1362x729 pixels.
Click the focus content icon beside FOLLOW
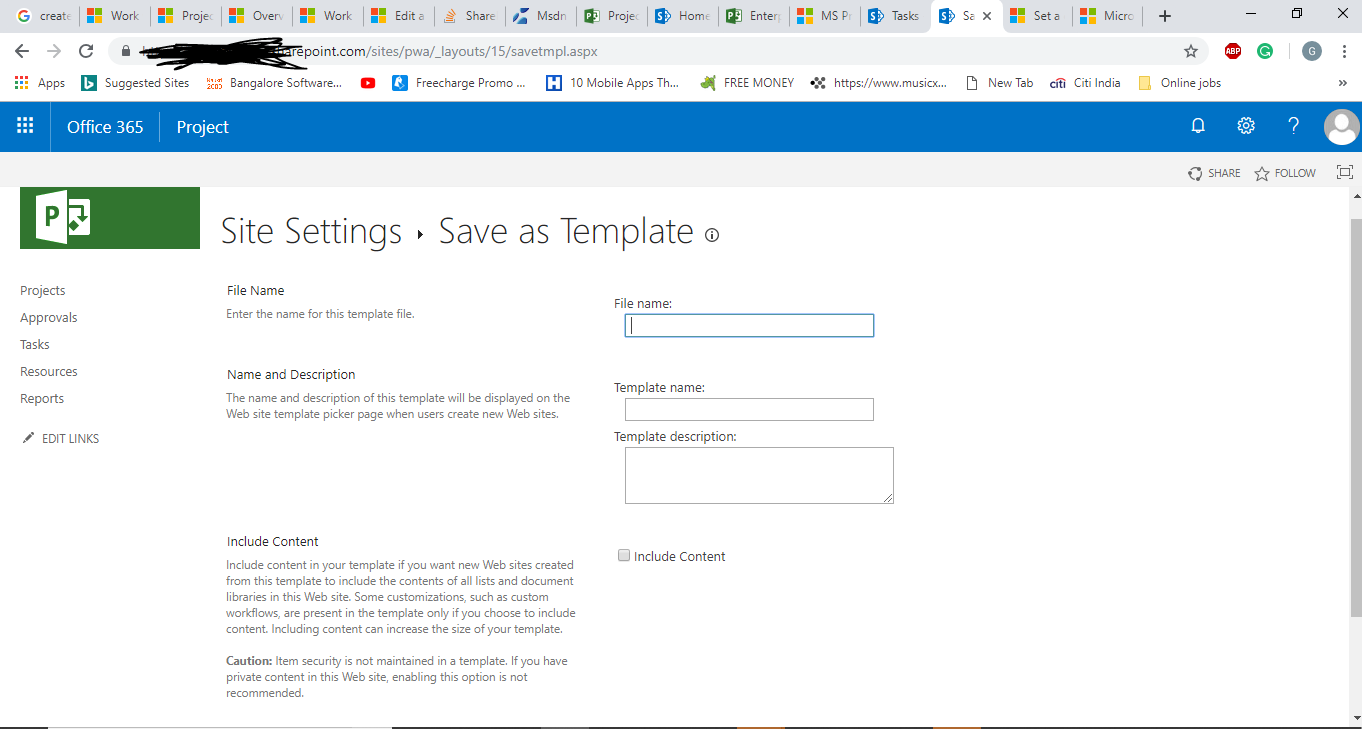(1344, 173)
